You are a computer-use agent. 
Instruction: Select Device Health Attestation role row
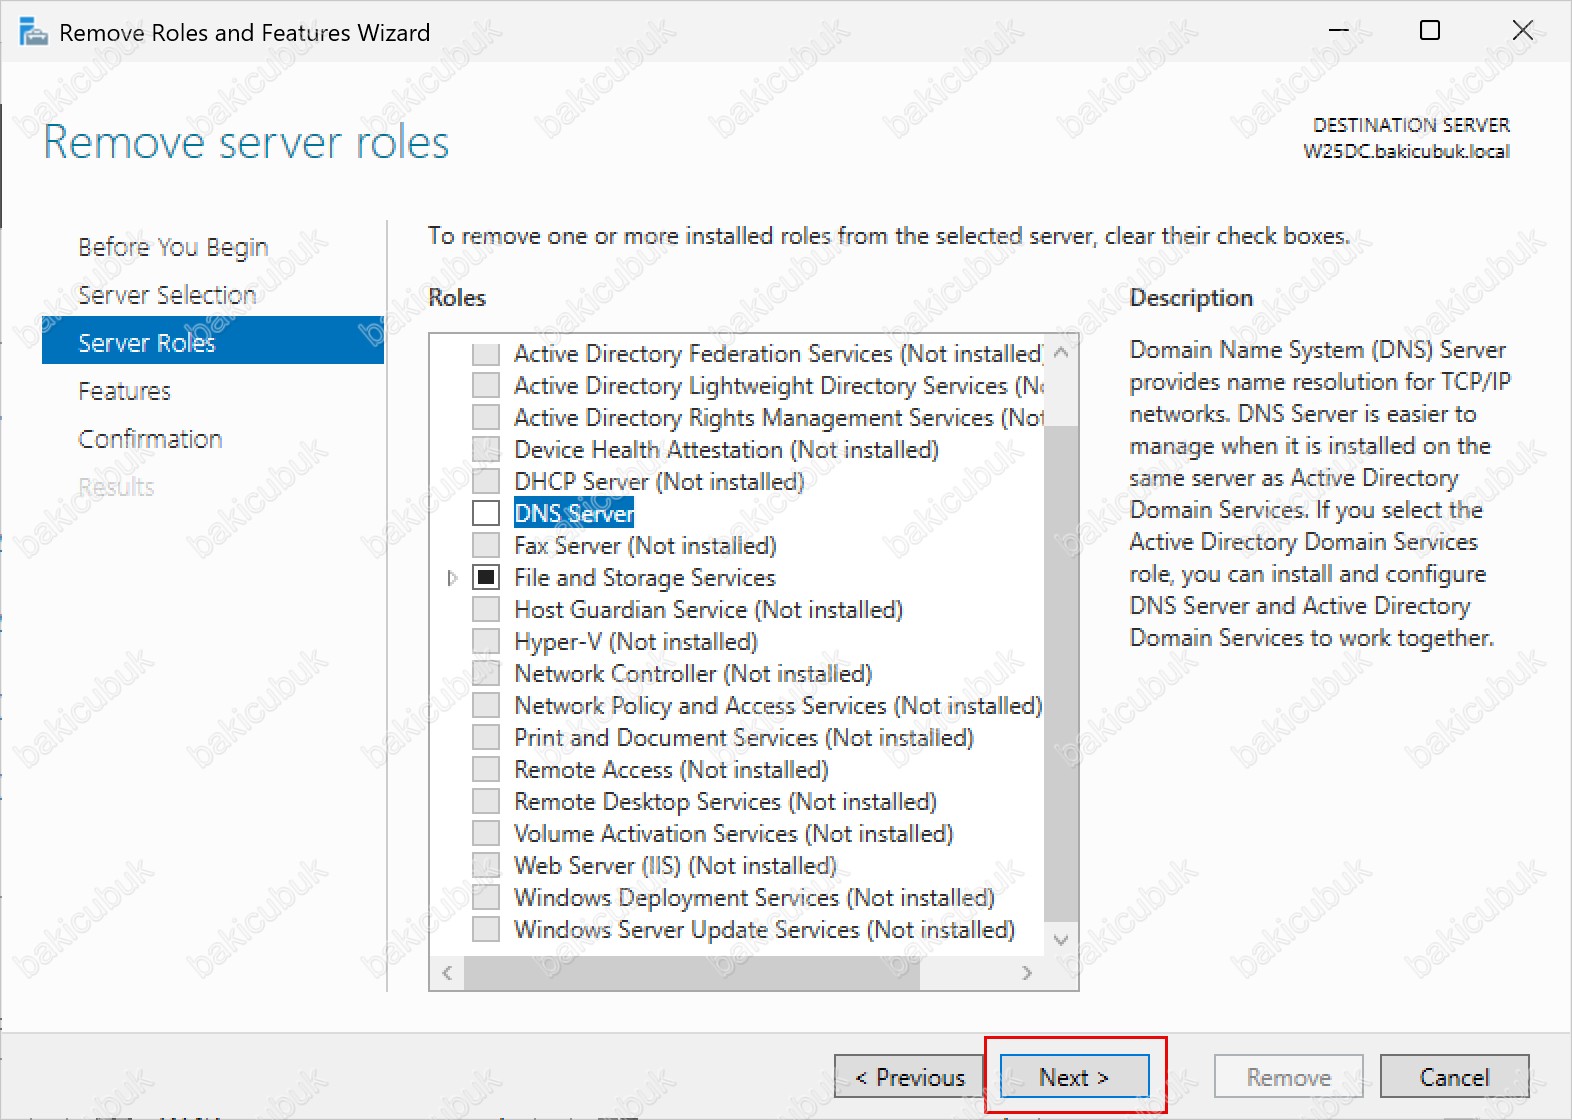point(726,449)
